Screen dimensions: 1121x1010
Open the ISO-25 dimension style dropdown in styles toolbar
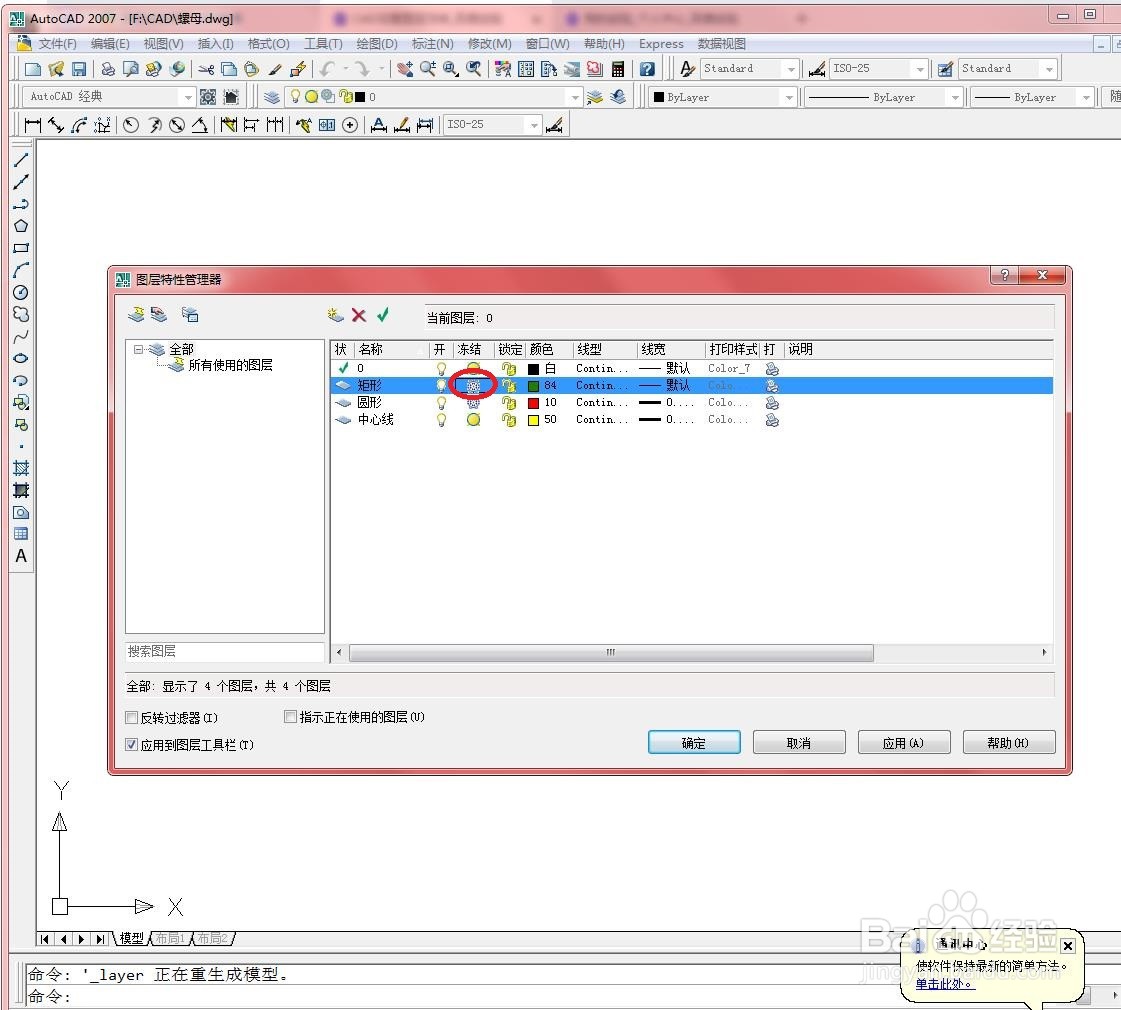[x=920, y=69]
